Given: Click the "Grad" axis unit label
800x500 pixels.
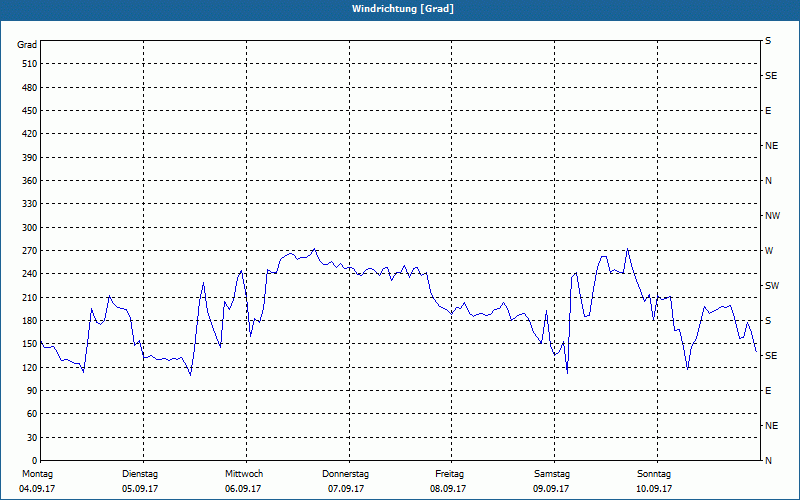Looking at the screenshot, I should [27, 45].
